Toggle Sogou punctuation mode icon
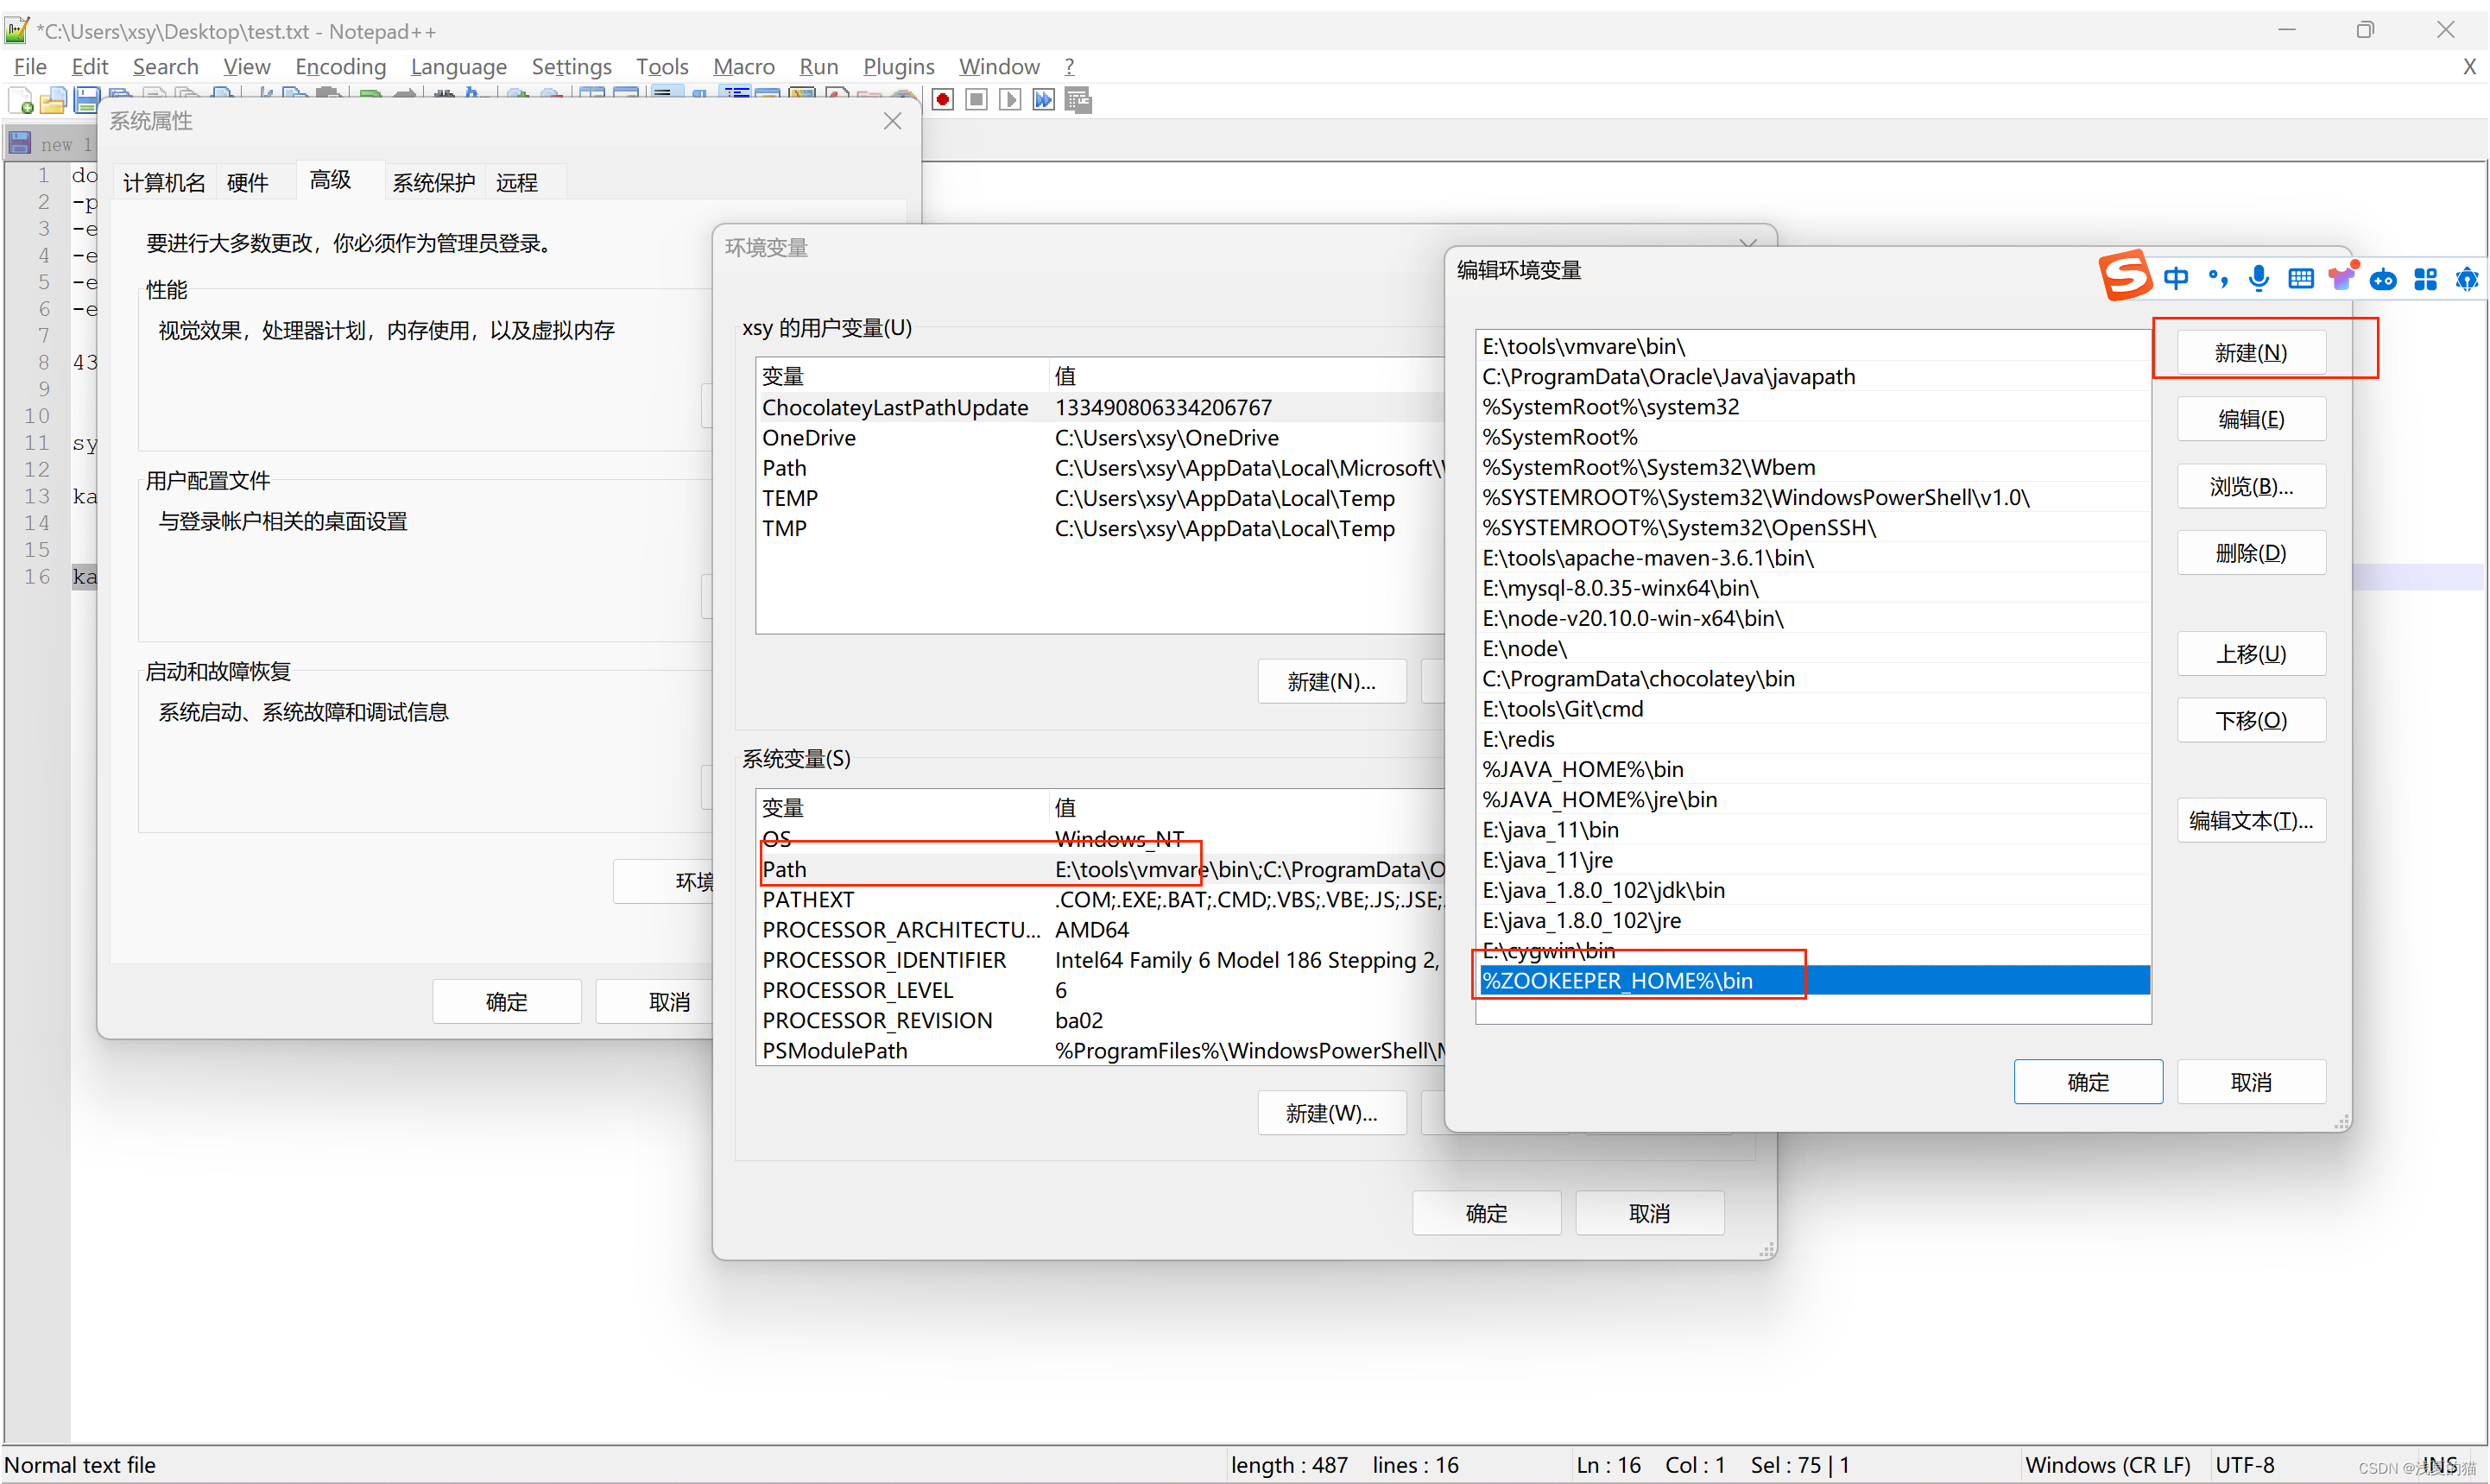Screen dimensions: 2490x1484 (x=2217, y=278)
